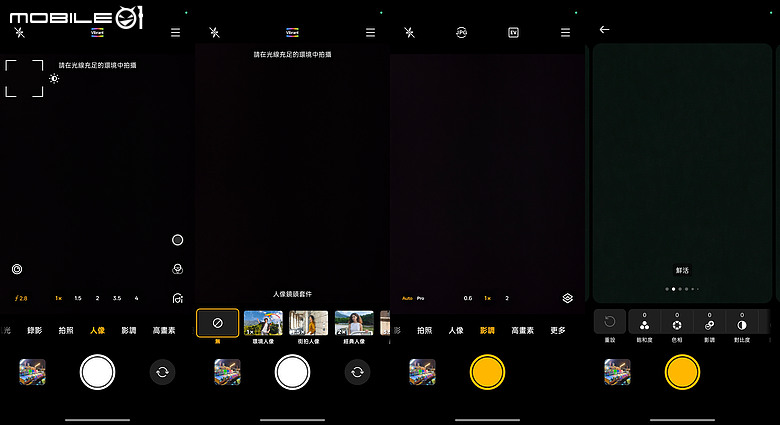Viewport: 780px width, 425px height.
Task: Switch to 高畫素 mode on the third screen
Action: 522,330
